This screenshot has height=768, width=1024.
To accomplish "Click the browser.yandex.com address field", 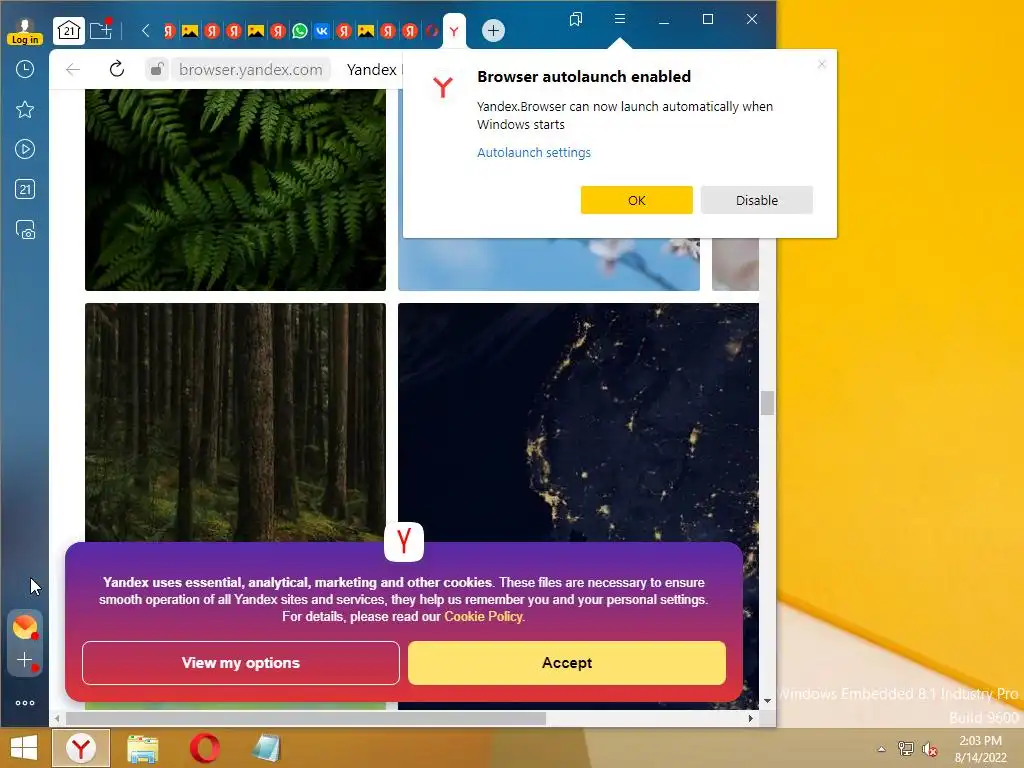I will tap(251, 69).
